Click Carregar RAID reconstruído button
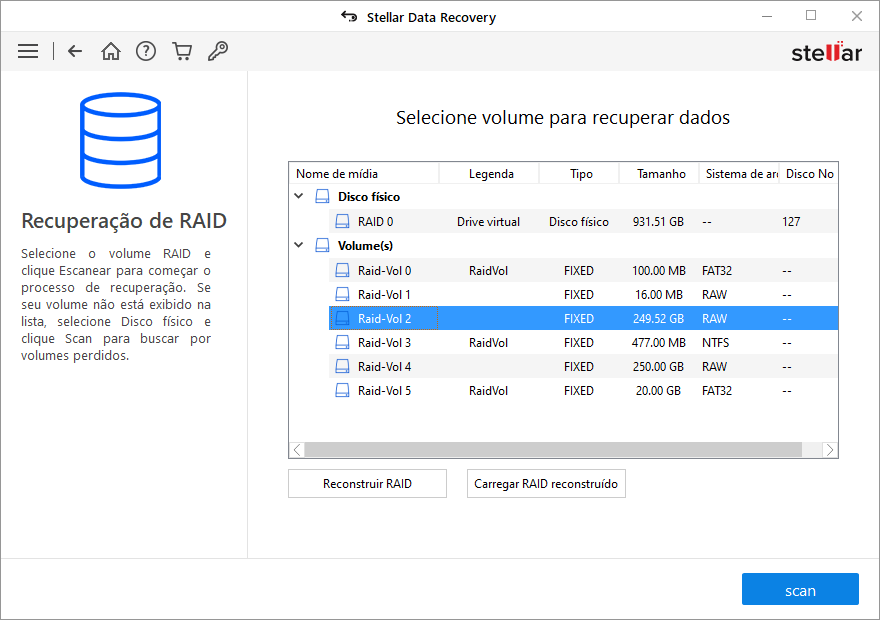 click(x=546, y=484)
